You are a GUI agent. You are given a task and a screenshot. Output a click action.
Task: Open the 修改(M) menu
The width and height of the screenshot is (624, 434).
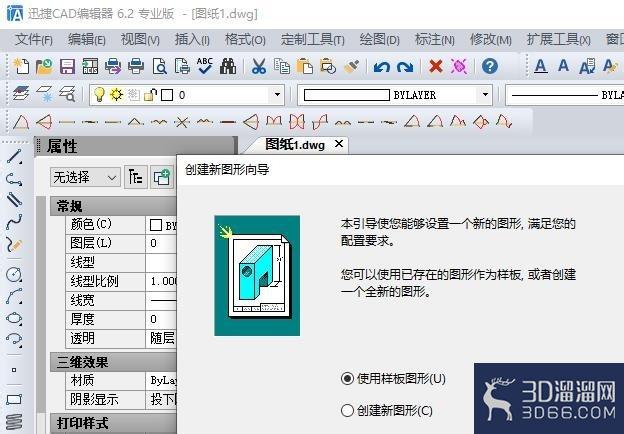490,40
